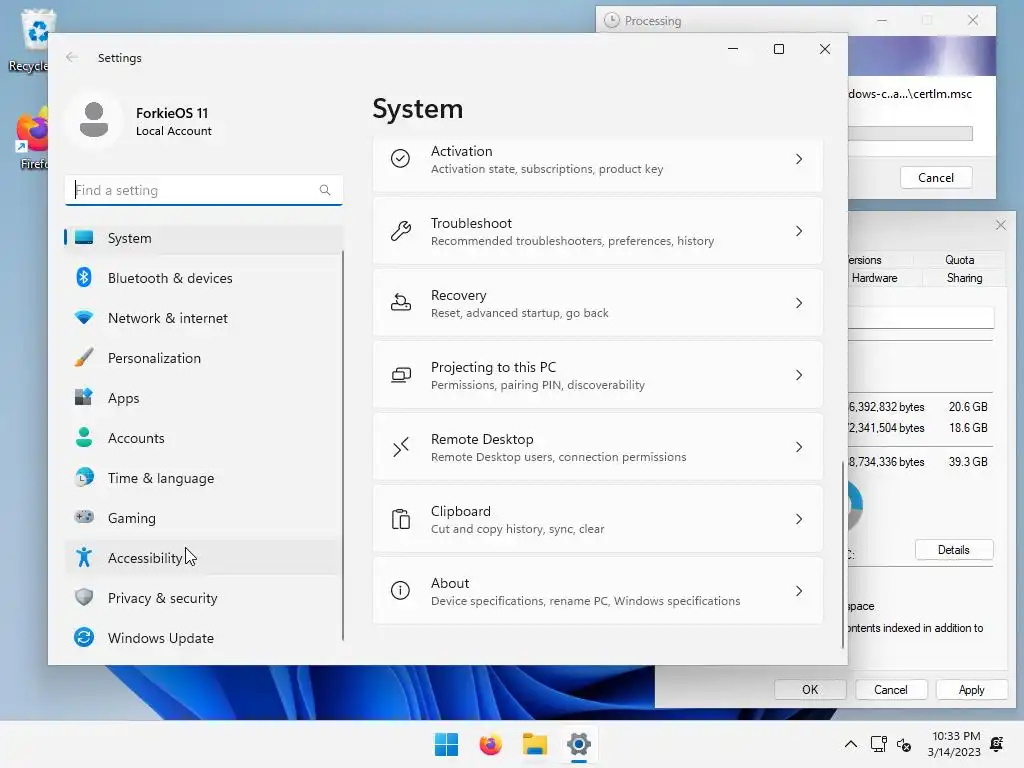
Task: Click the About info icon
Action: pyautogui.click(x=400, y=591)
